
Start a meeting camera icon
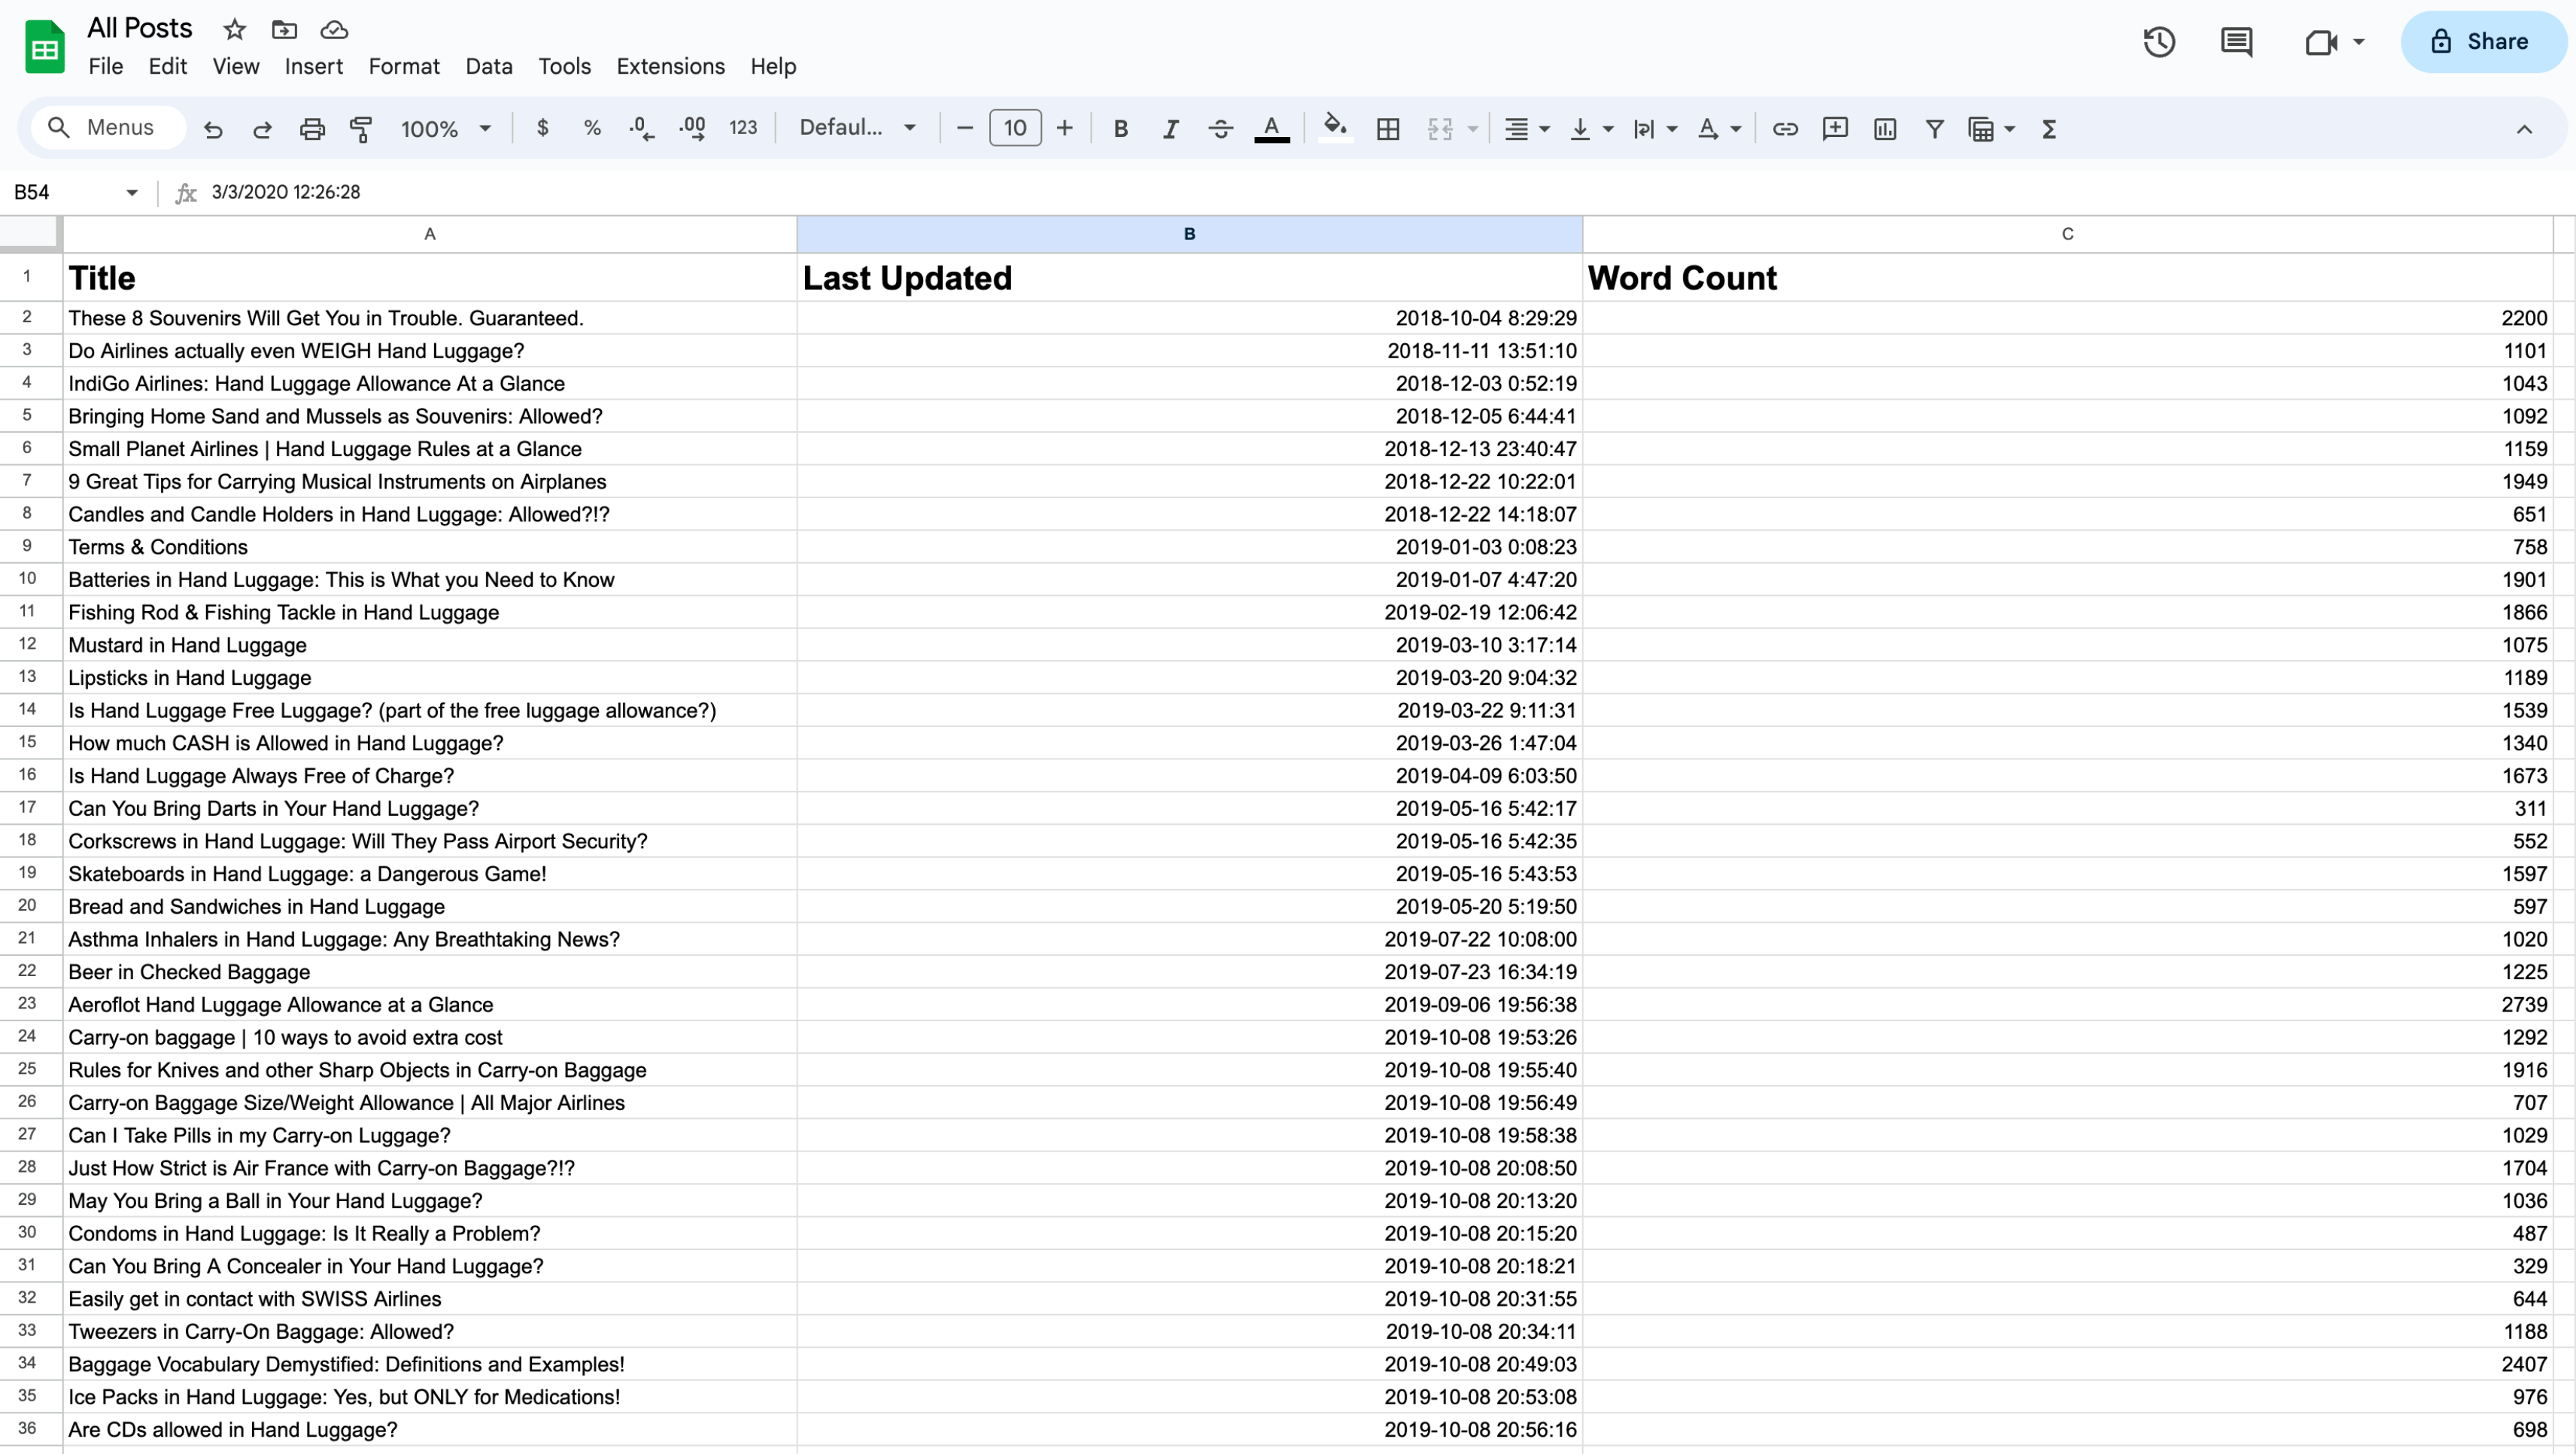point(2320,41)
